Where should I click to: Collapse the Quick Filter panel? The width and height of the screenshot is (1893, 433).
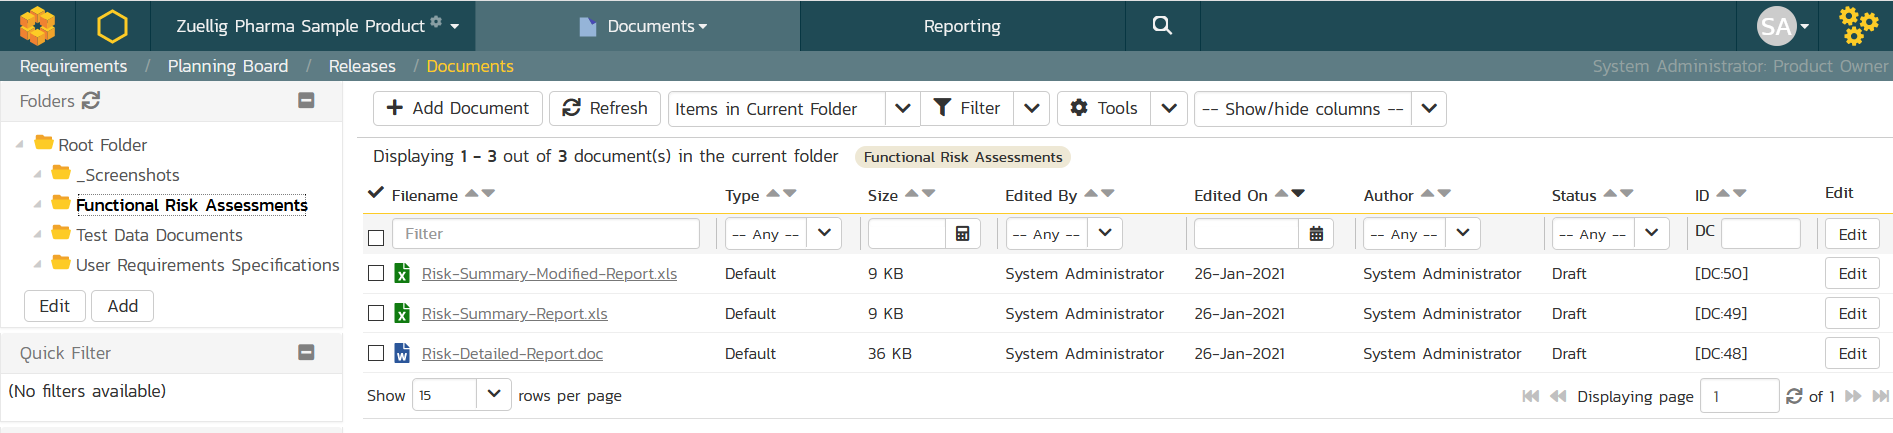pos(307,353)
